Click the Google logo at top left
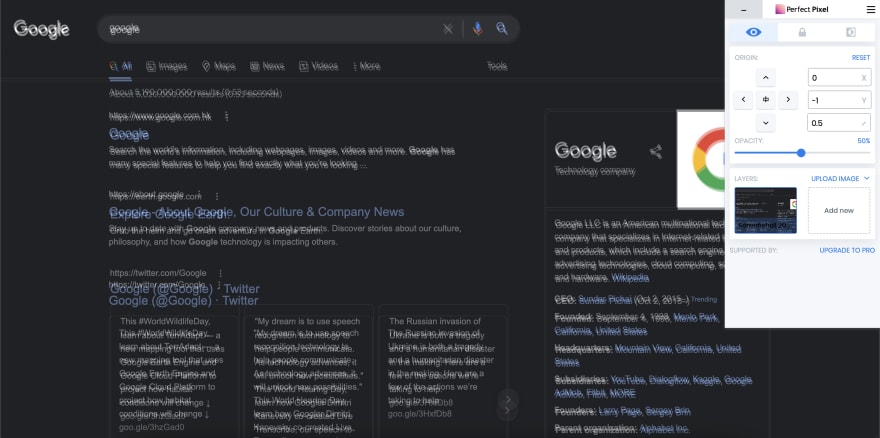Screen dimensions: 880x438 [42, 29]
